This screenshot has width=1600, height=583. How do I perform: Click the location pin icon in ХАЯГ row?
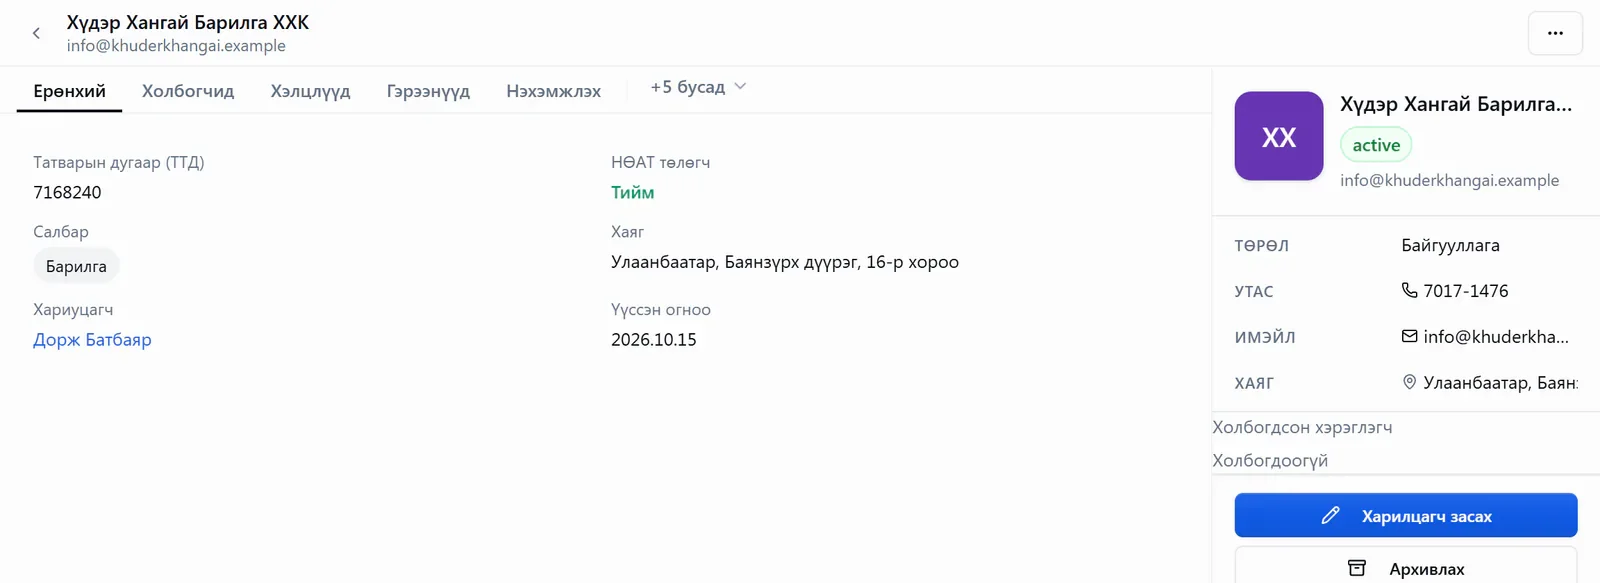coord(1409,382)
